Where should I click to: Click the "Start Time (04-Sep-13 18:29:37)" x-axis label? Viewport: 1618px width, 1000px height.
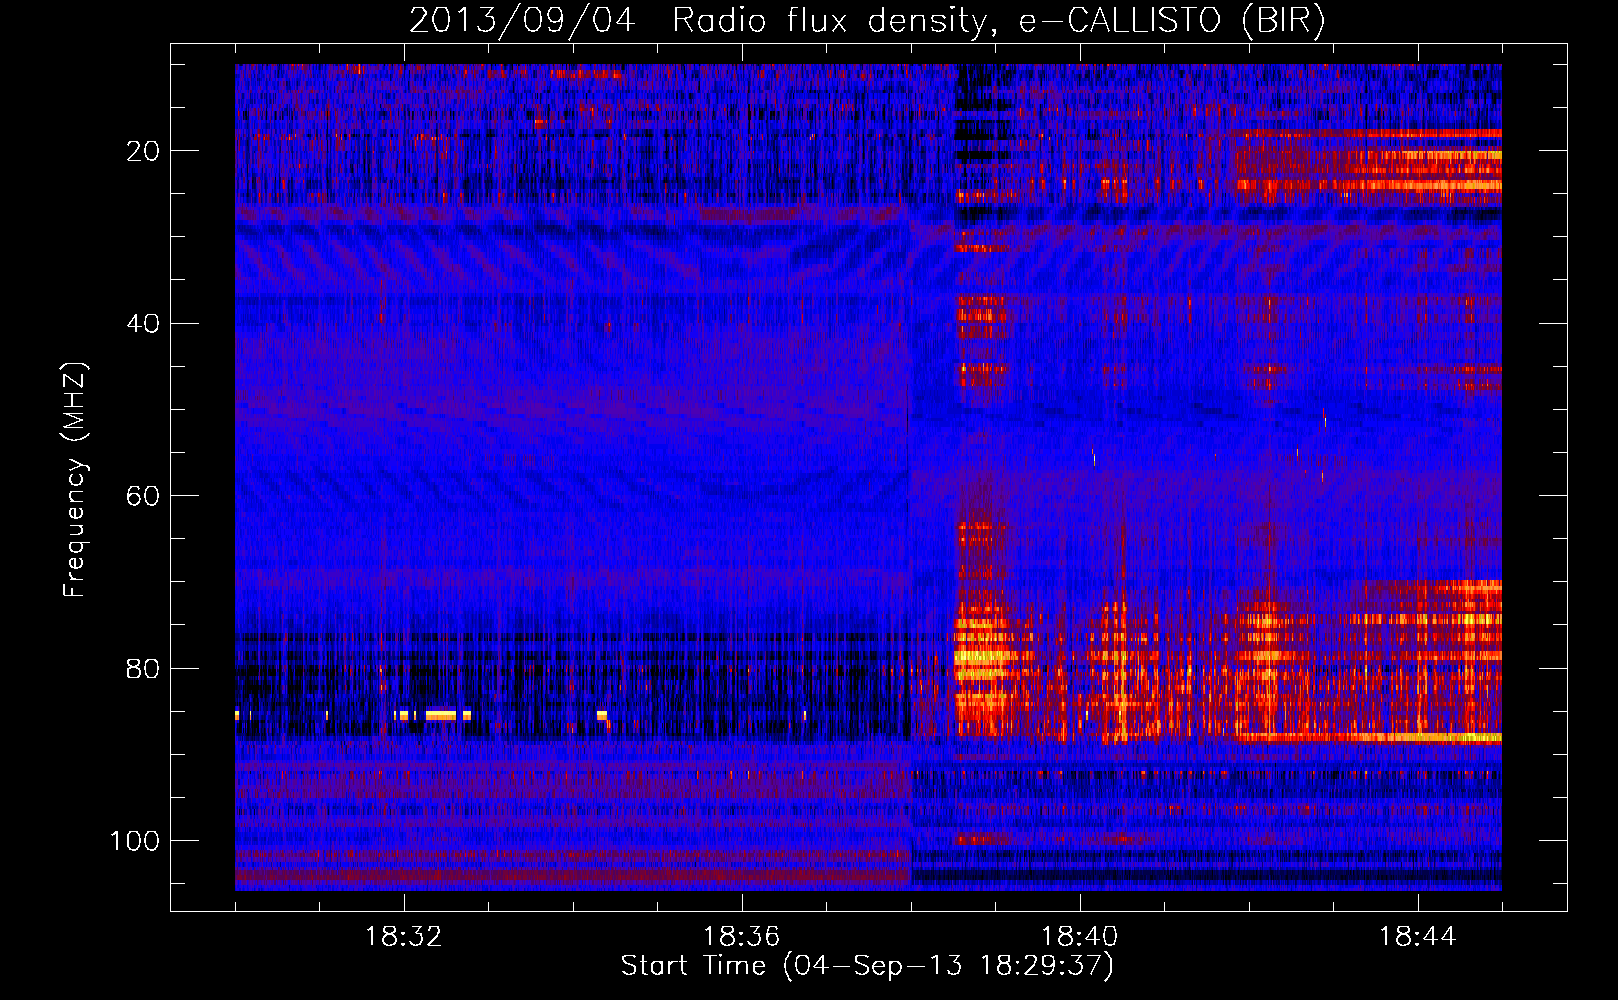(x=867, y=966)
